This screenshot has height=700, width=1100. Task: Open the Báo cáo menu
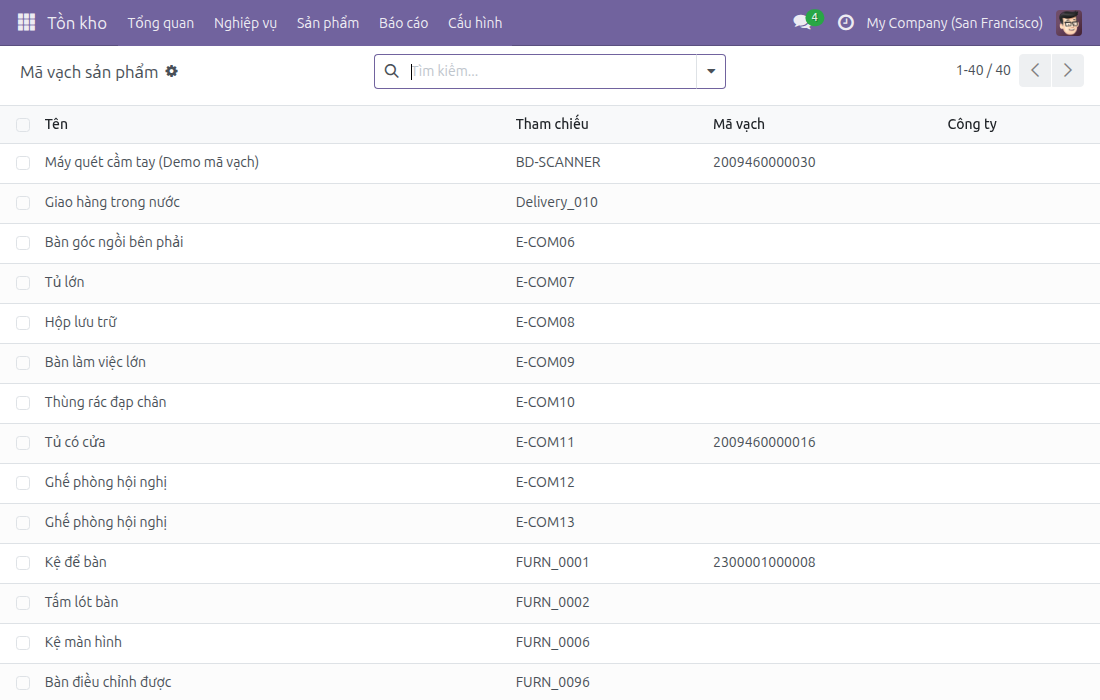click(403, 22)
